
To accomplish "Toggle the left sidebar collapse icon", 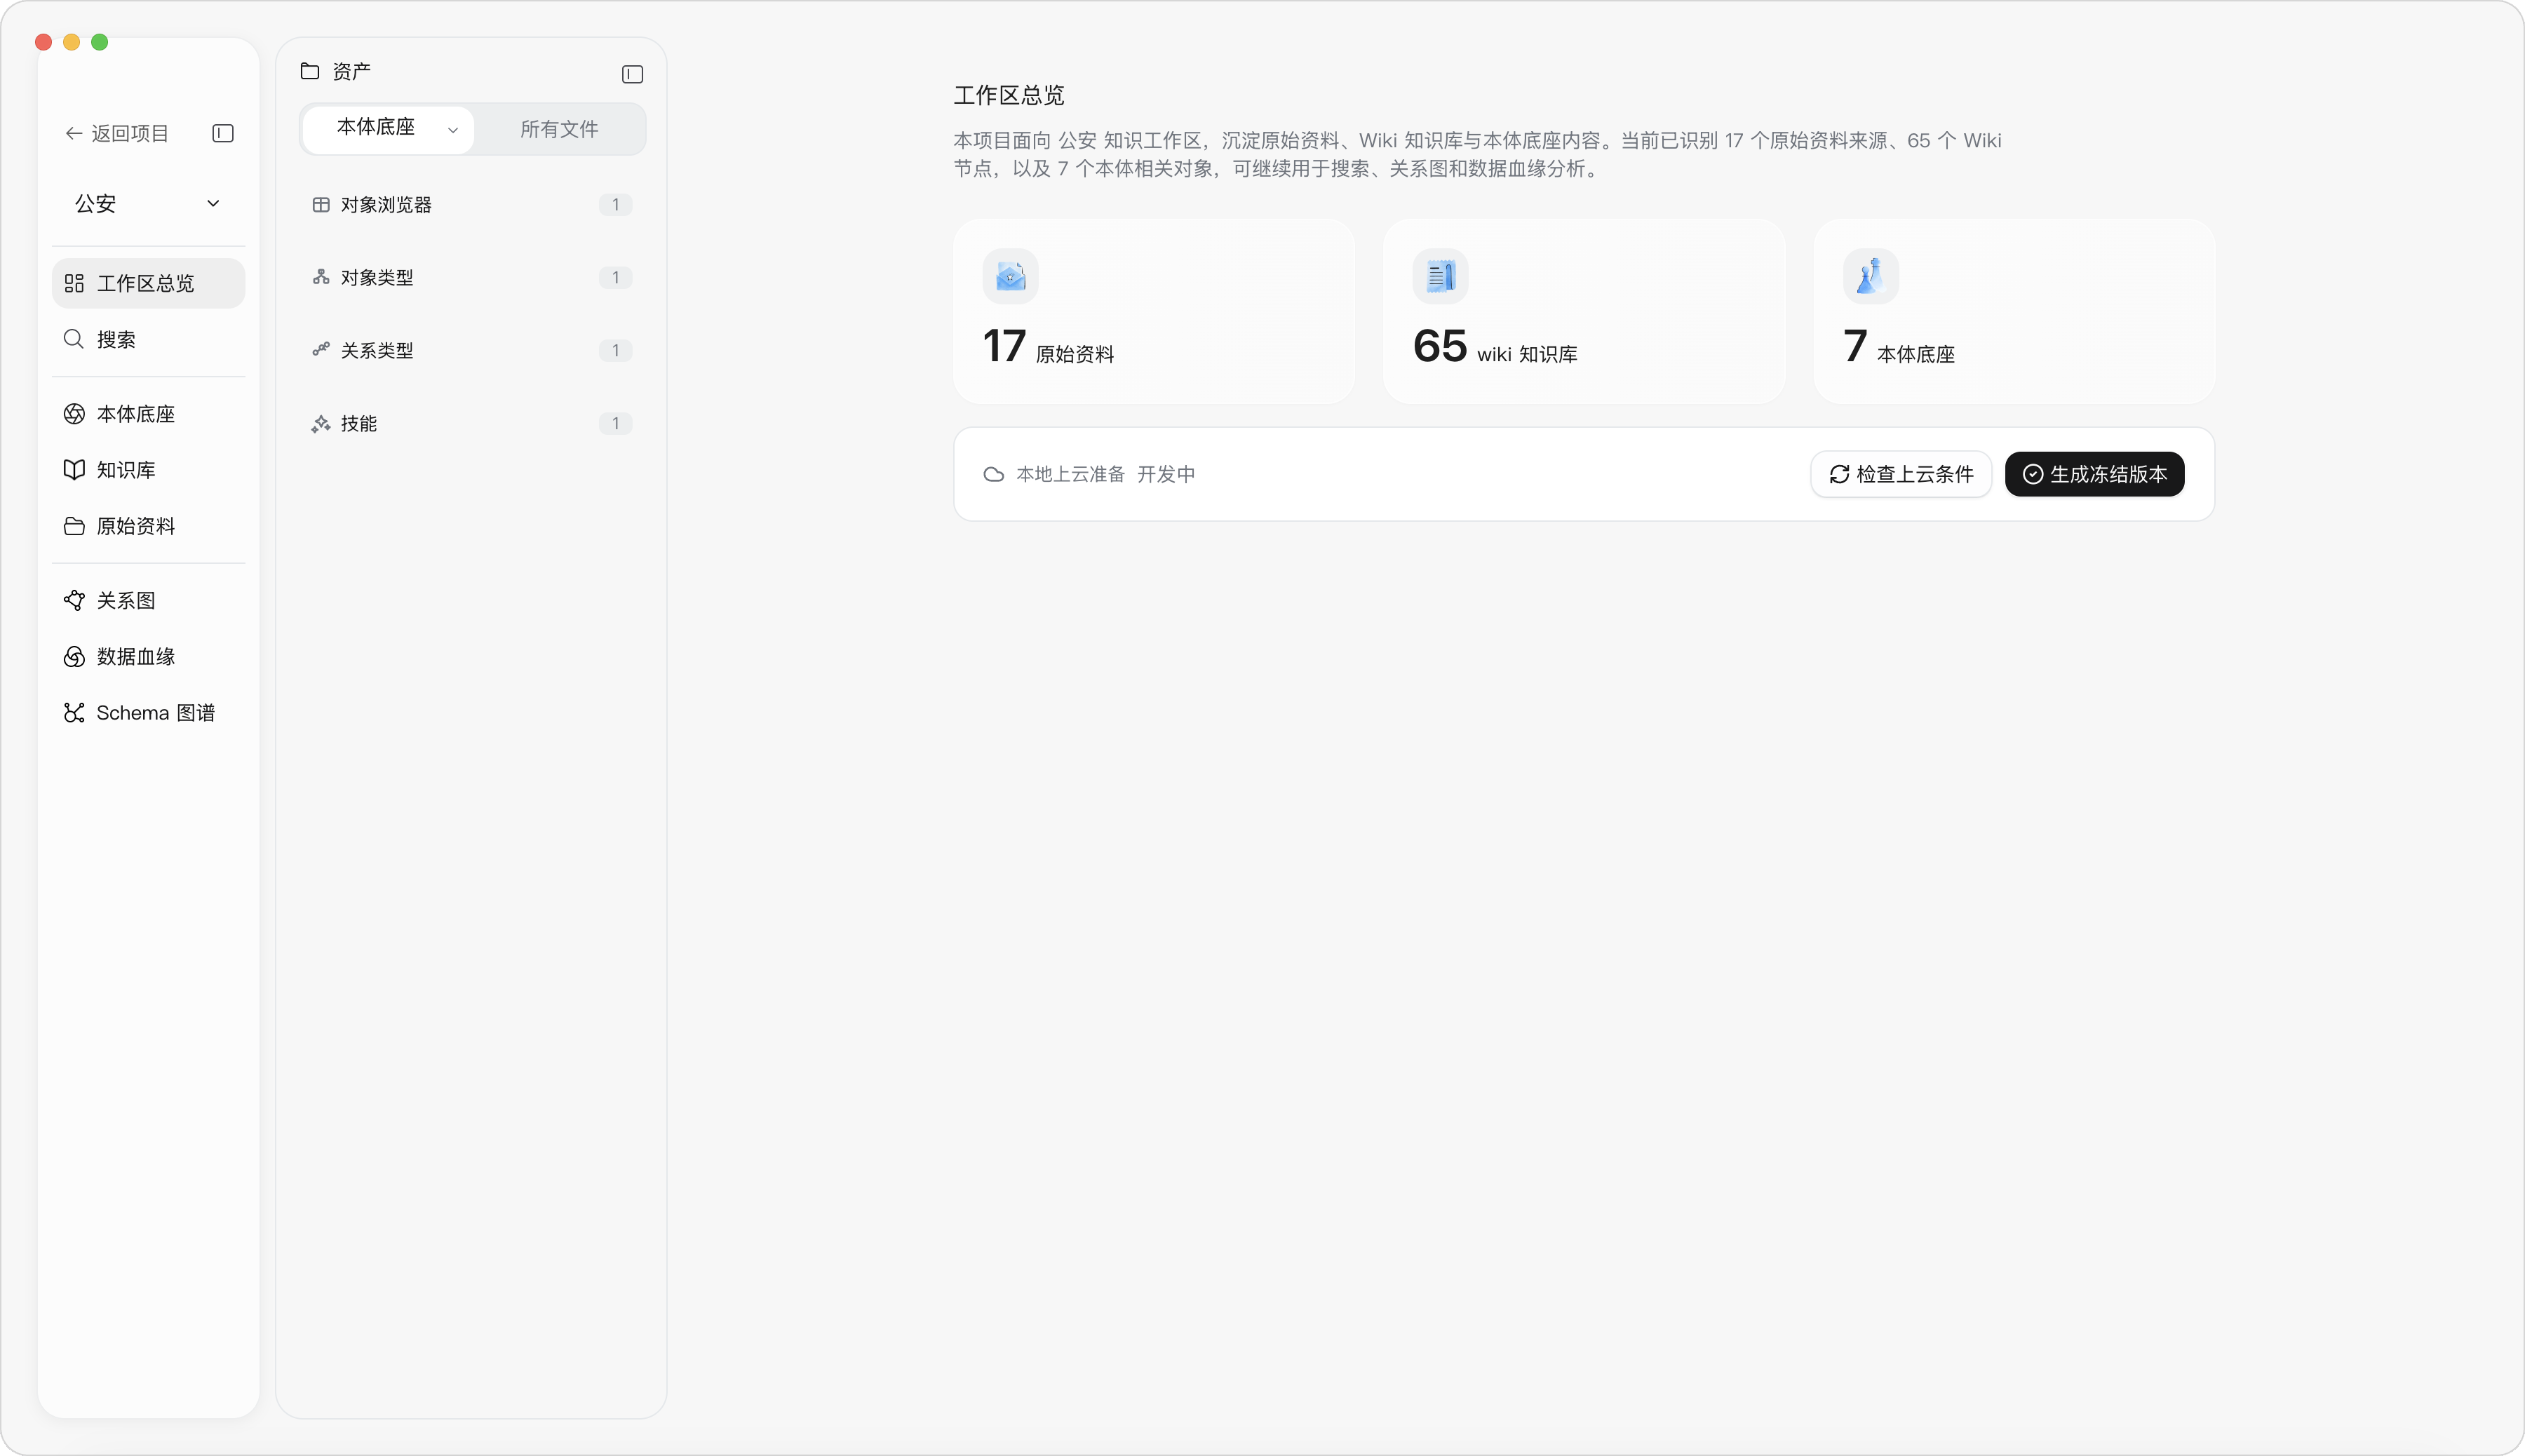I will pos(223,133).
